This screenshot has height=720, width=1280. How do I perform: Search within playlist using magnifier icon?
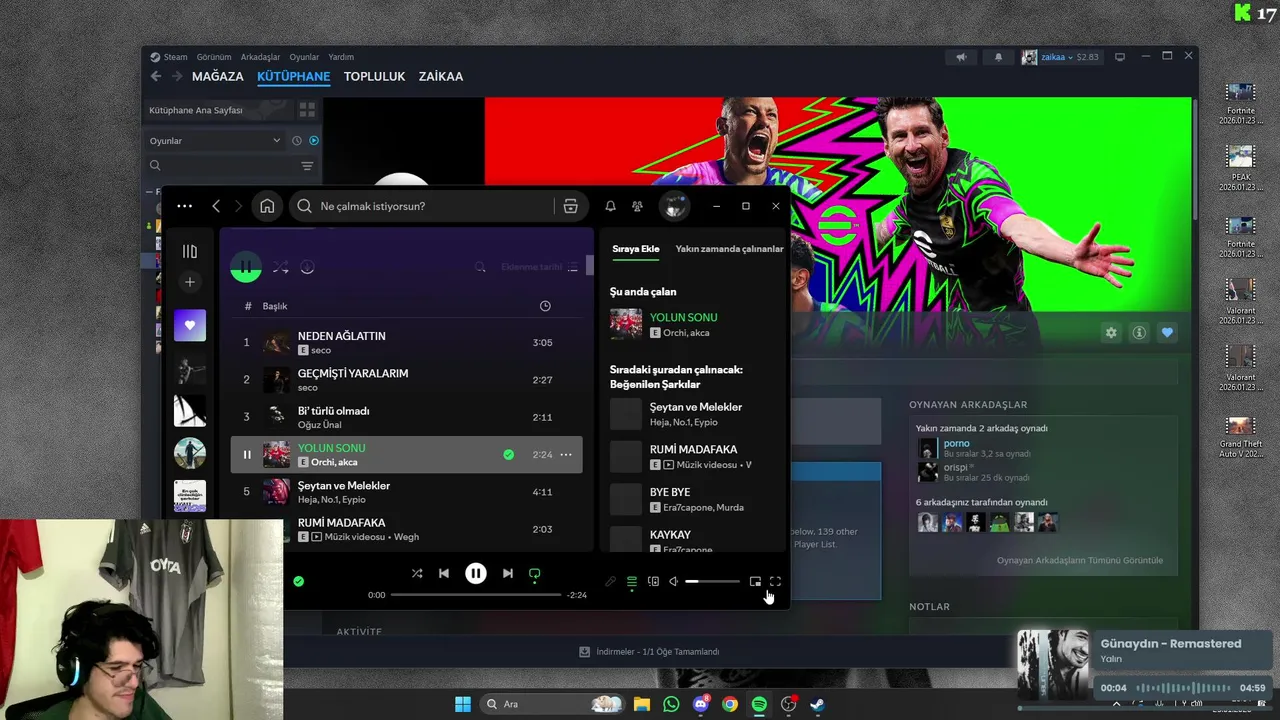coord(480,267)
